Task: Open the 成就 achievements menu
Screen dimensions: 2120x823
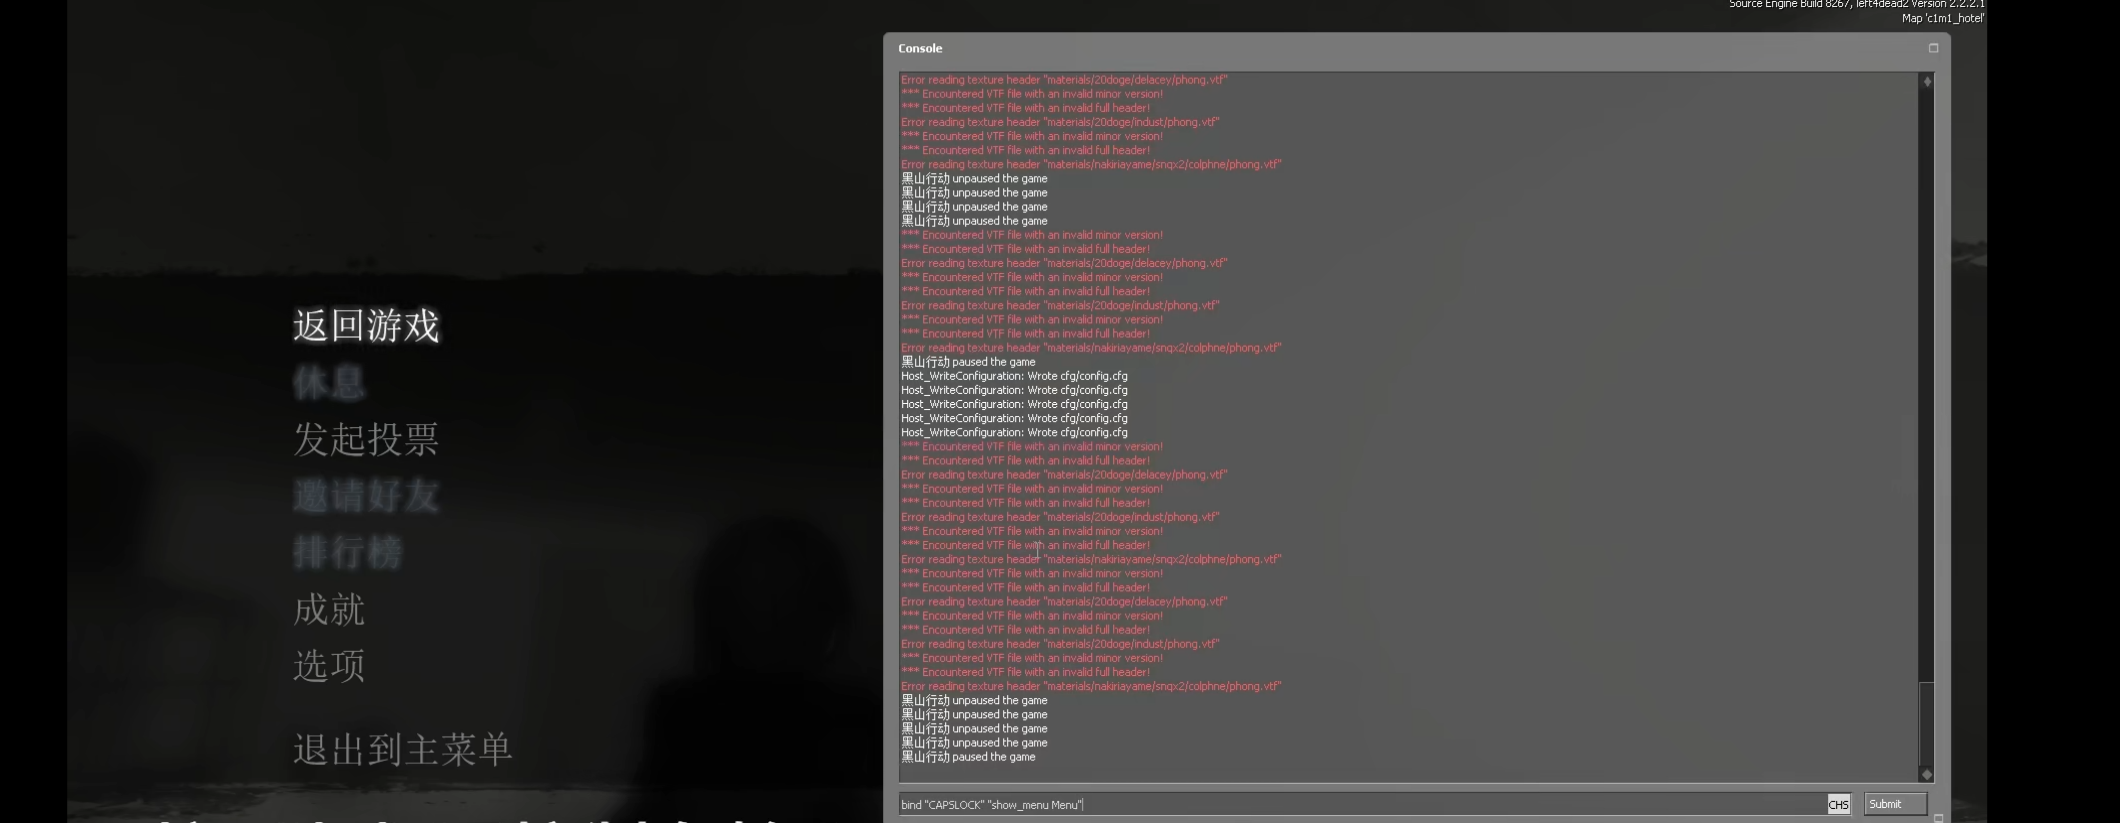Action: (329, 609)
